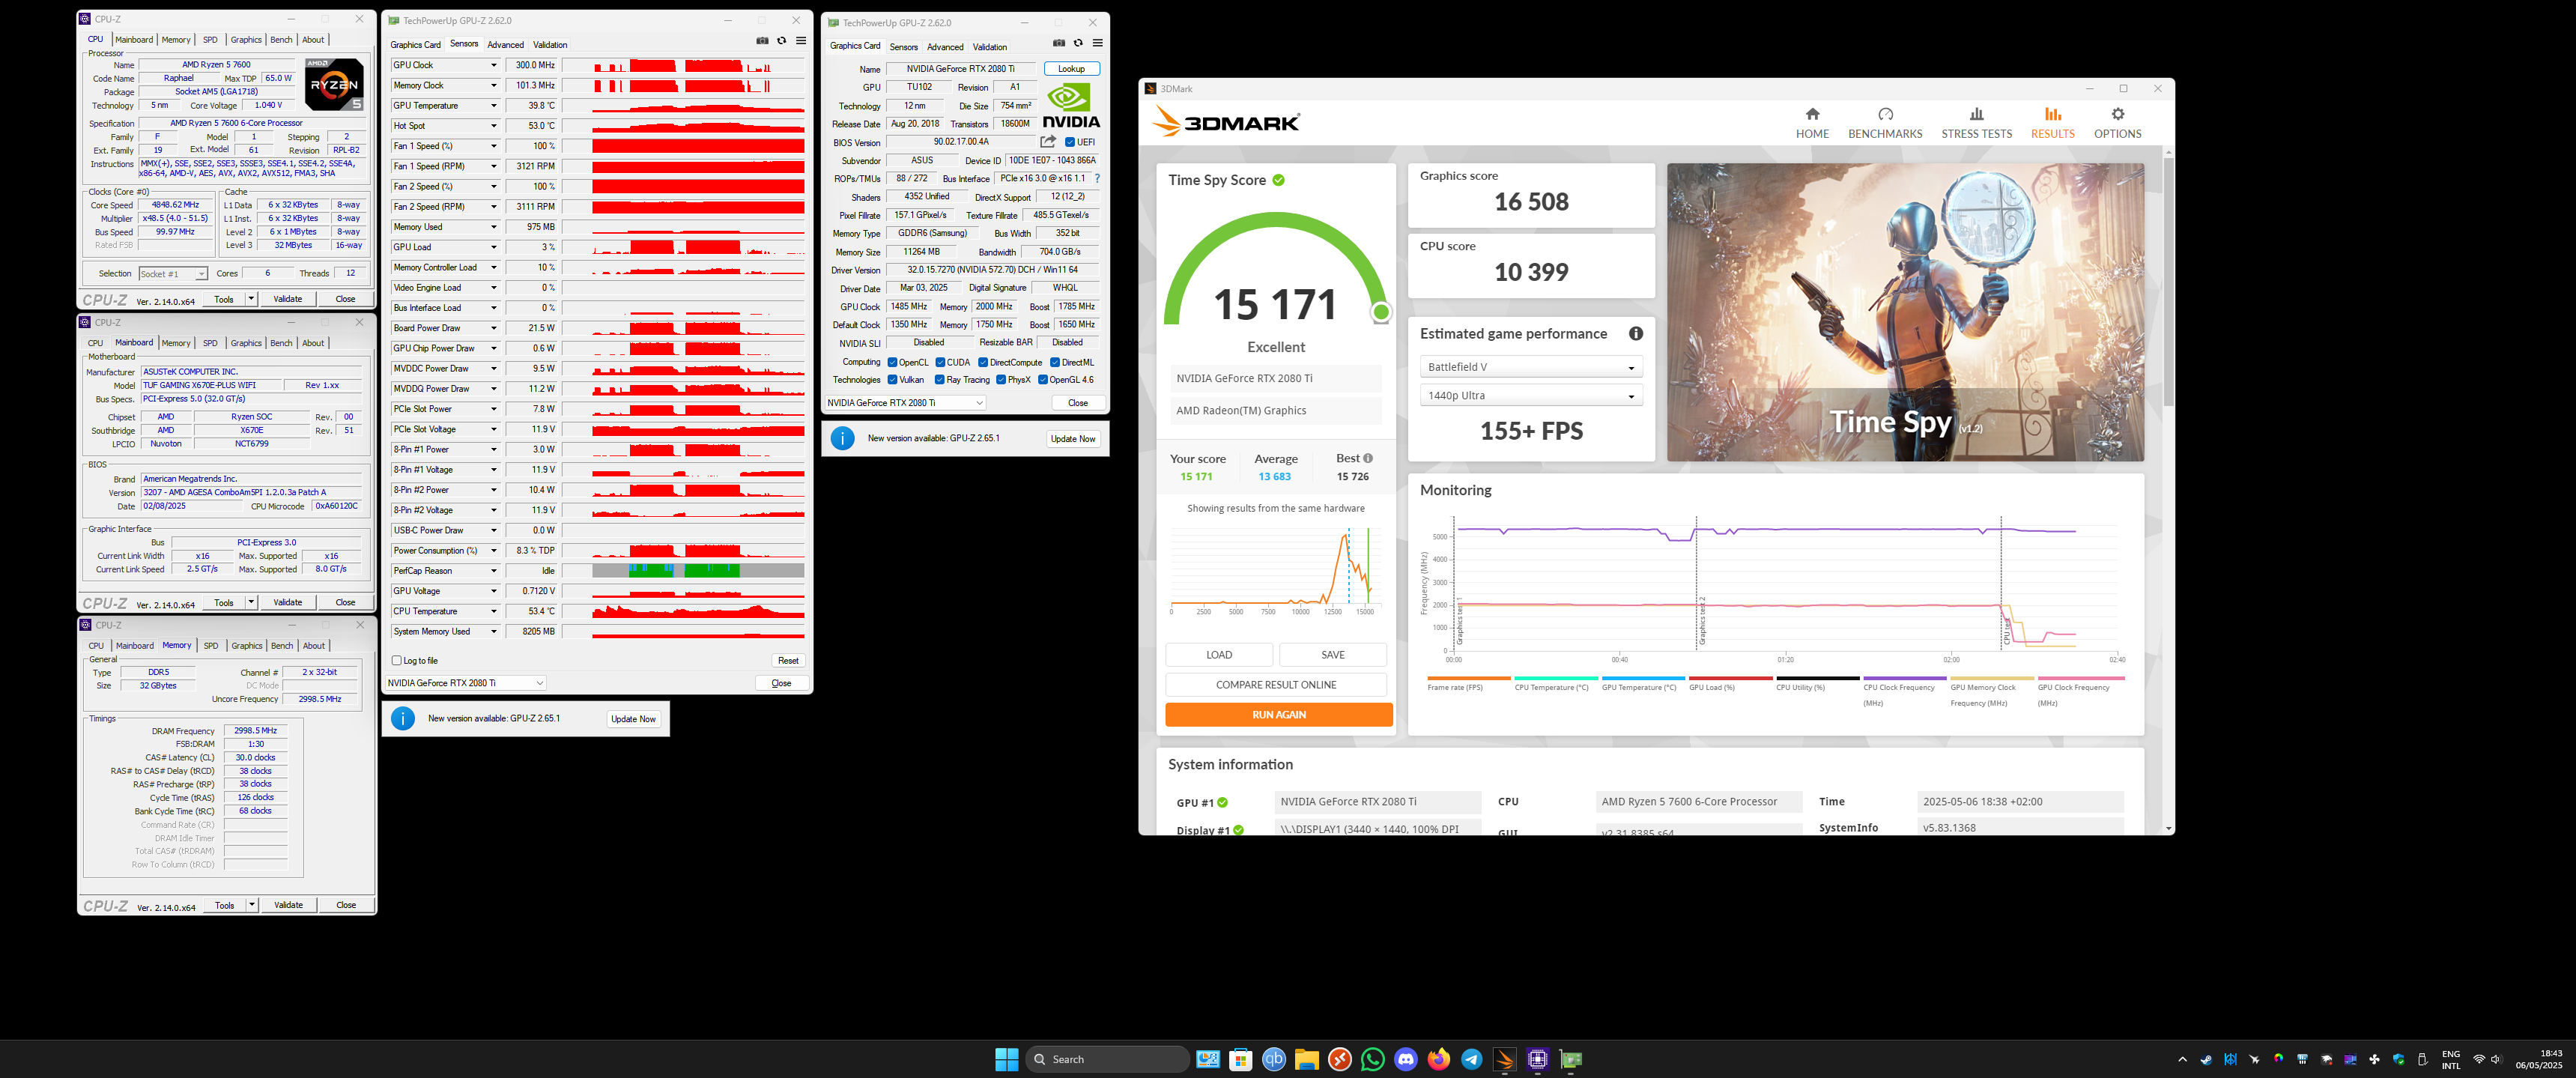Click Bus Interface question mark help icon

tap(1097, 178)
